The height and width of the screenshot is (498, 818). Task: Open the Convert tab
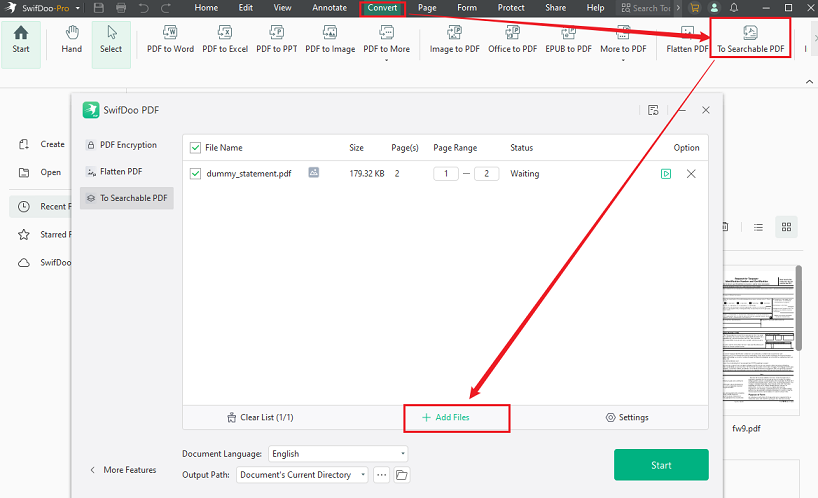coord(382,8)
